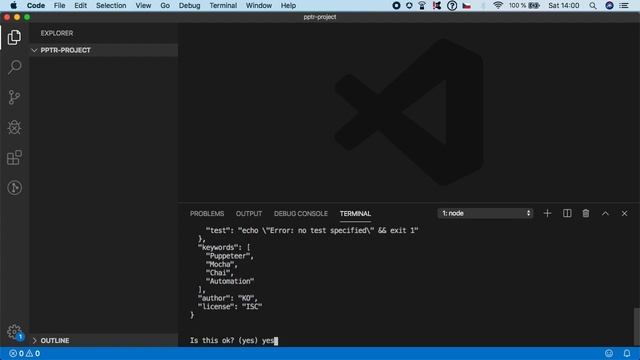Click the EXPLORER panel title
This screenshot has height=360, width=640.
(57, 33)
